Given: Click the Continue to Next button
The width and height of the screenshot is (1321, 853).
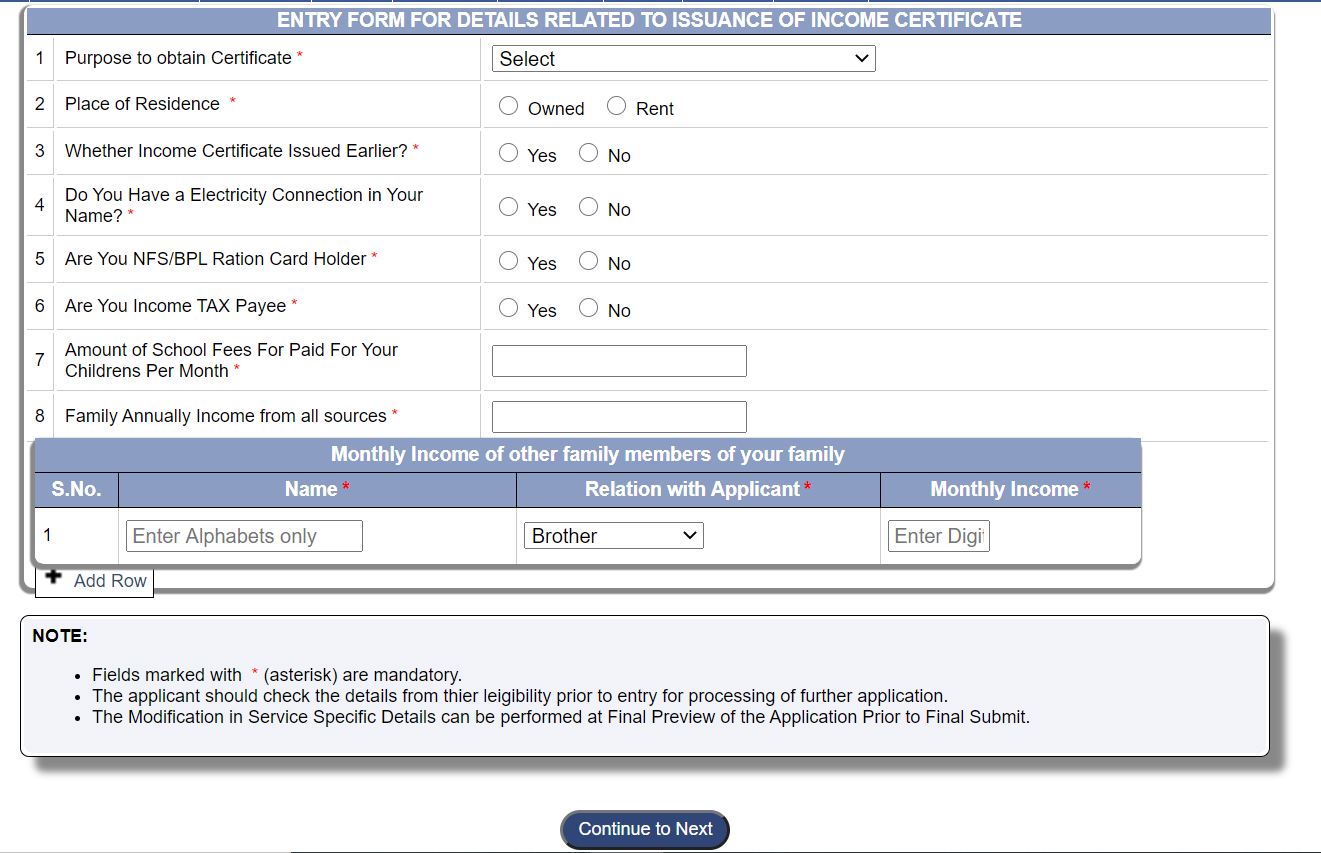Looking at the screenshot, I should click(643, 828).
